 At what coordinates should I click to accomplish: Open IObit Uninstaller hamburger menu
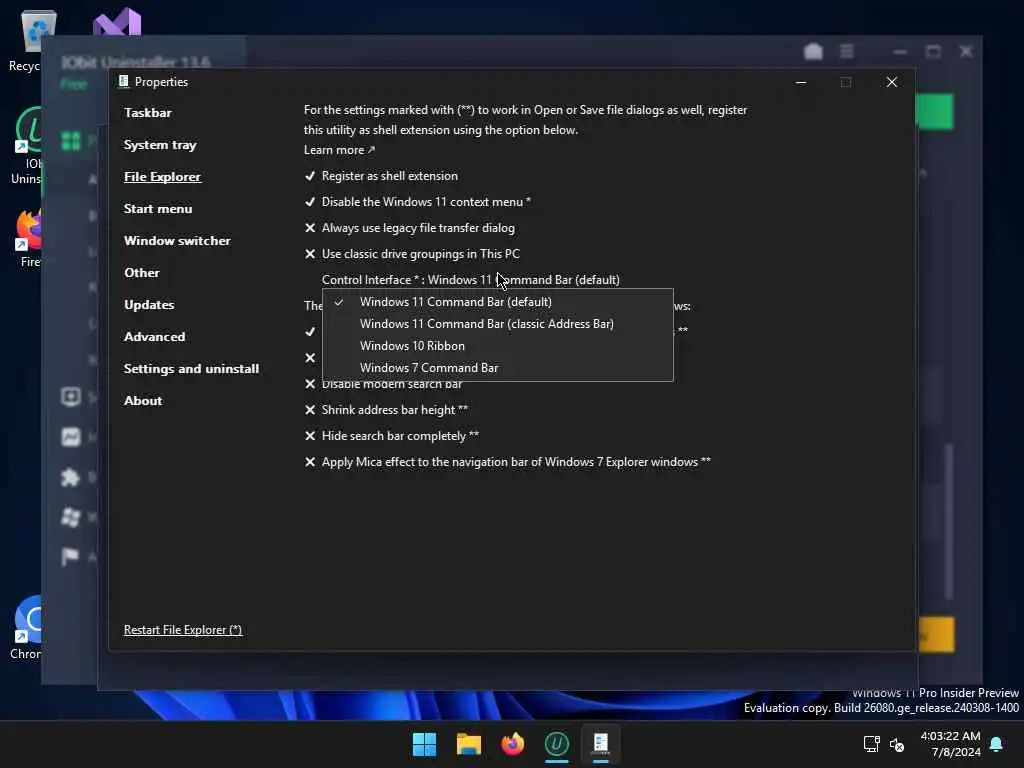pos(847,51)
